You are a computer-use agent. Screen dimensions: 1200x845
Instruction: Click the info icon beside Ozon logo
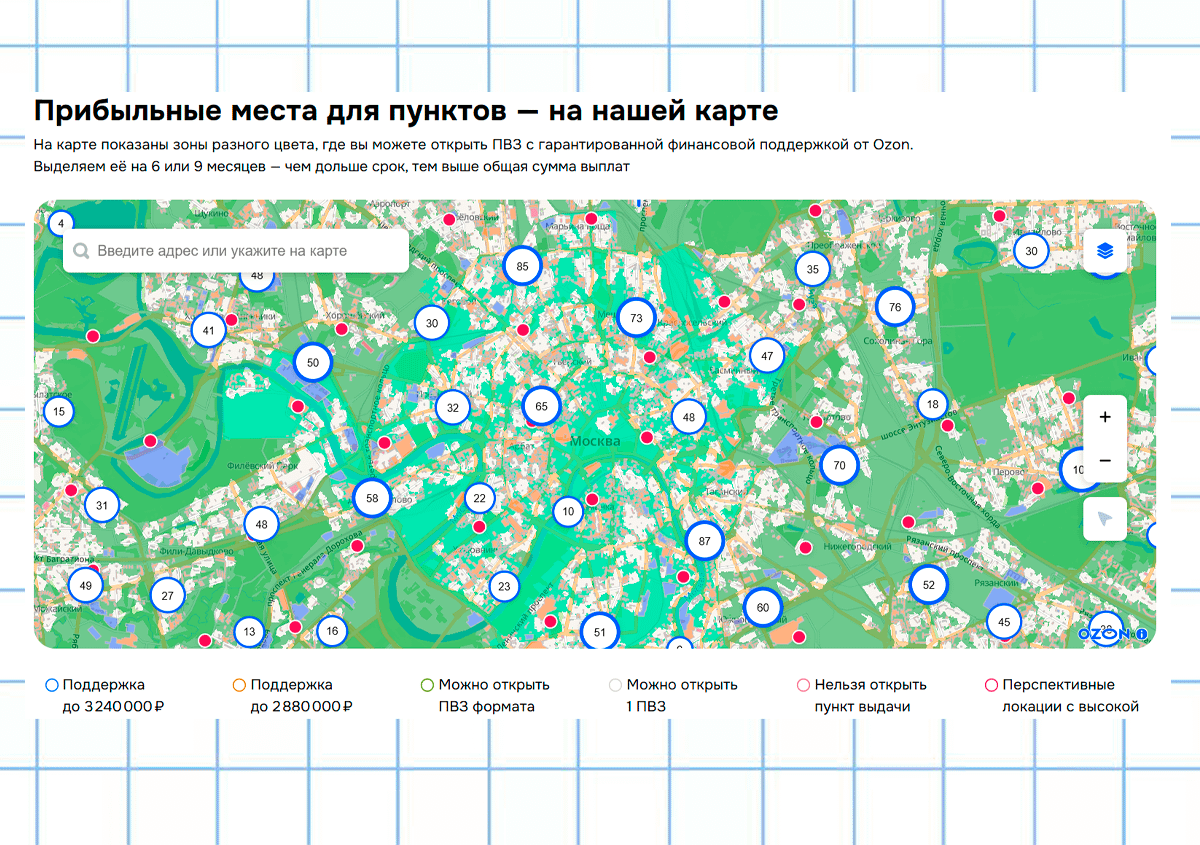pyautogui.click(x=1141, y=633)
